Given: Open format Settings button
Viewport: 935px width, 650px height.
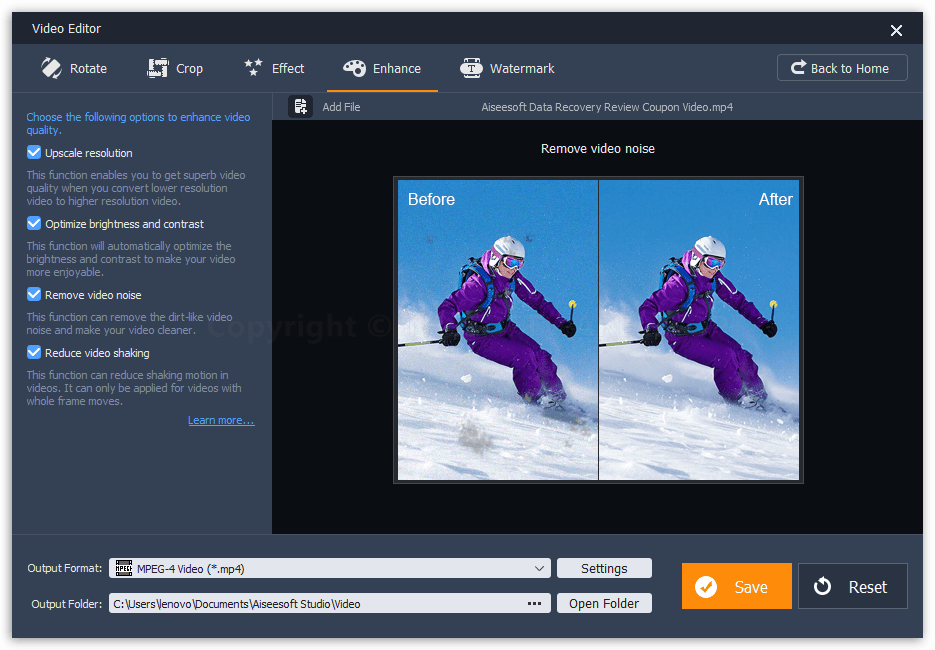Looking at the screenshot, I should pyautogui.click(x=604, y=568).
